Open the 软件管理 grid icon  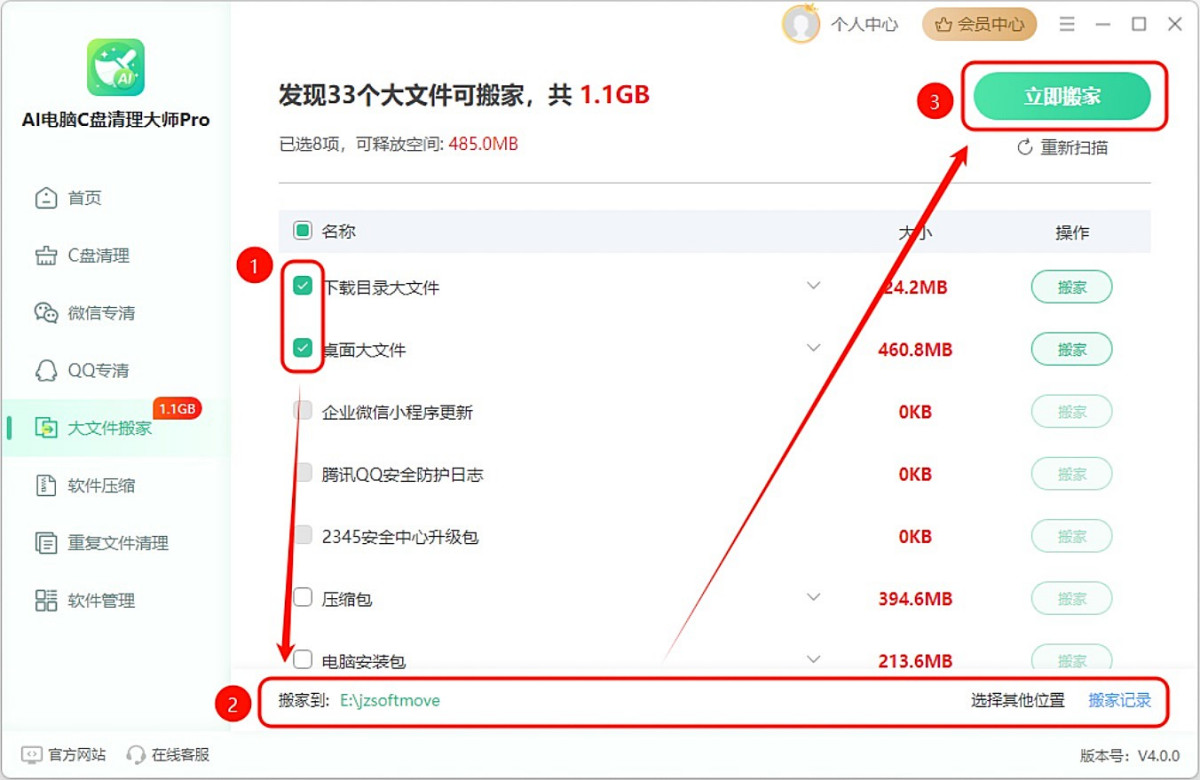click(x=46, y=601)
